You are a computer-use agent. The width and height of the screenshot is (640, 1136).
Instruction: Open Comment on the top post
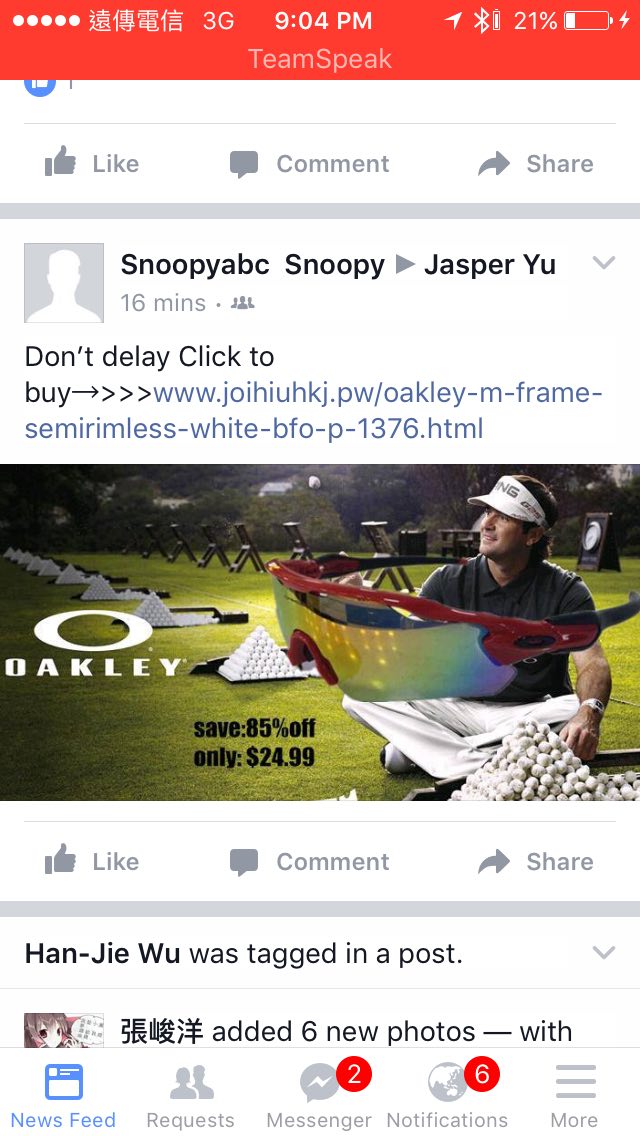309,163
